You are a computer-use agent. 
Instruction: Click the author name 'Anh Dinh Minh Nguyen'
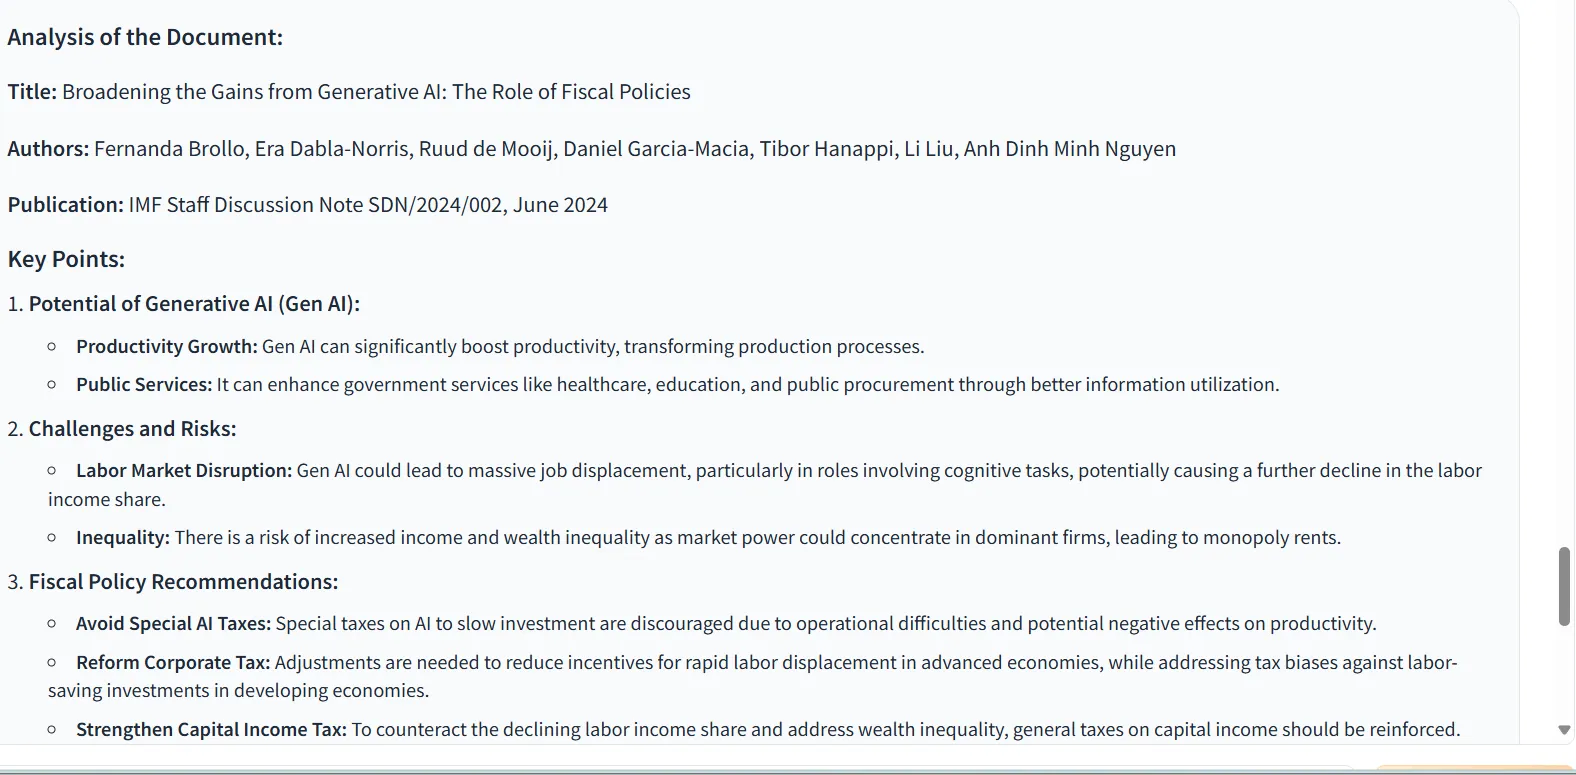pos(1070,149)
